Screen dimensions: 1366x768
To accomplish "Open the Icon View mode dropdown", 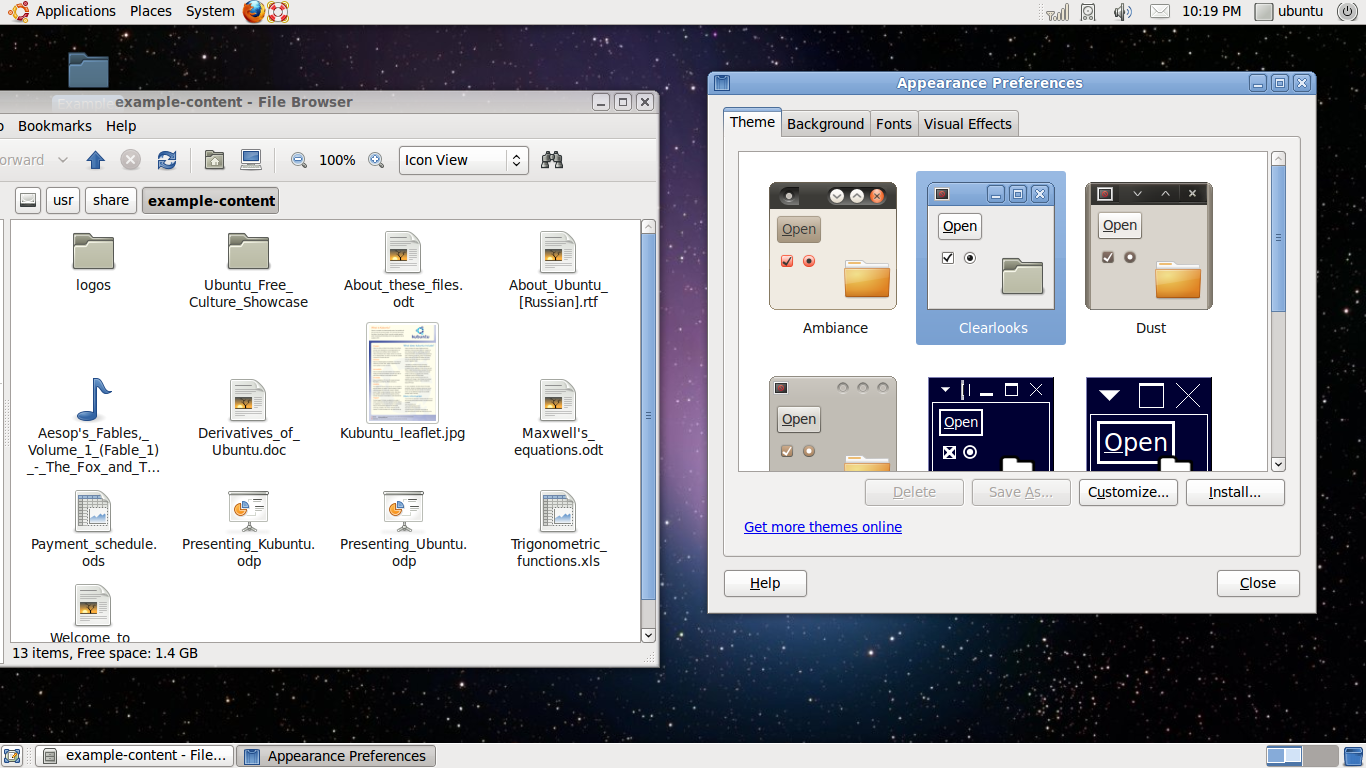I will (464, 160).
